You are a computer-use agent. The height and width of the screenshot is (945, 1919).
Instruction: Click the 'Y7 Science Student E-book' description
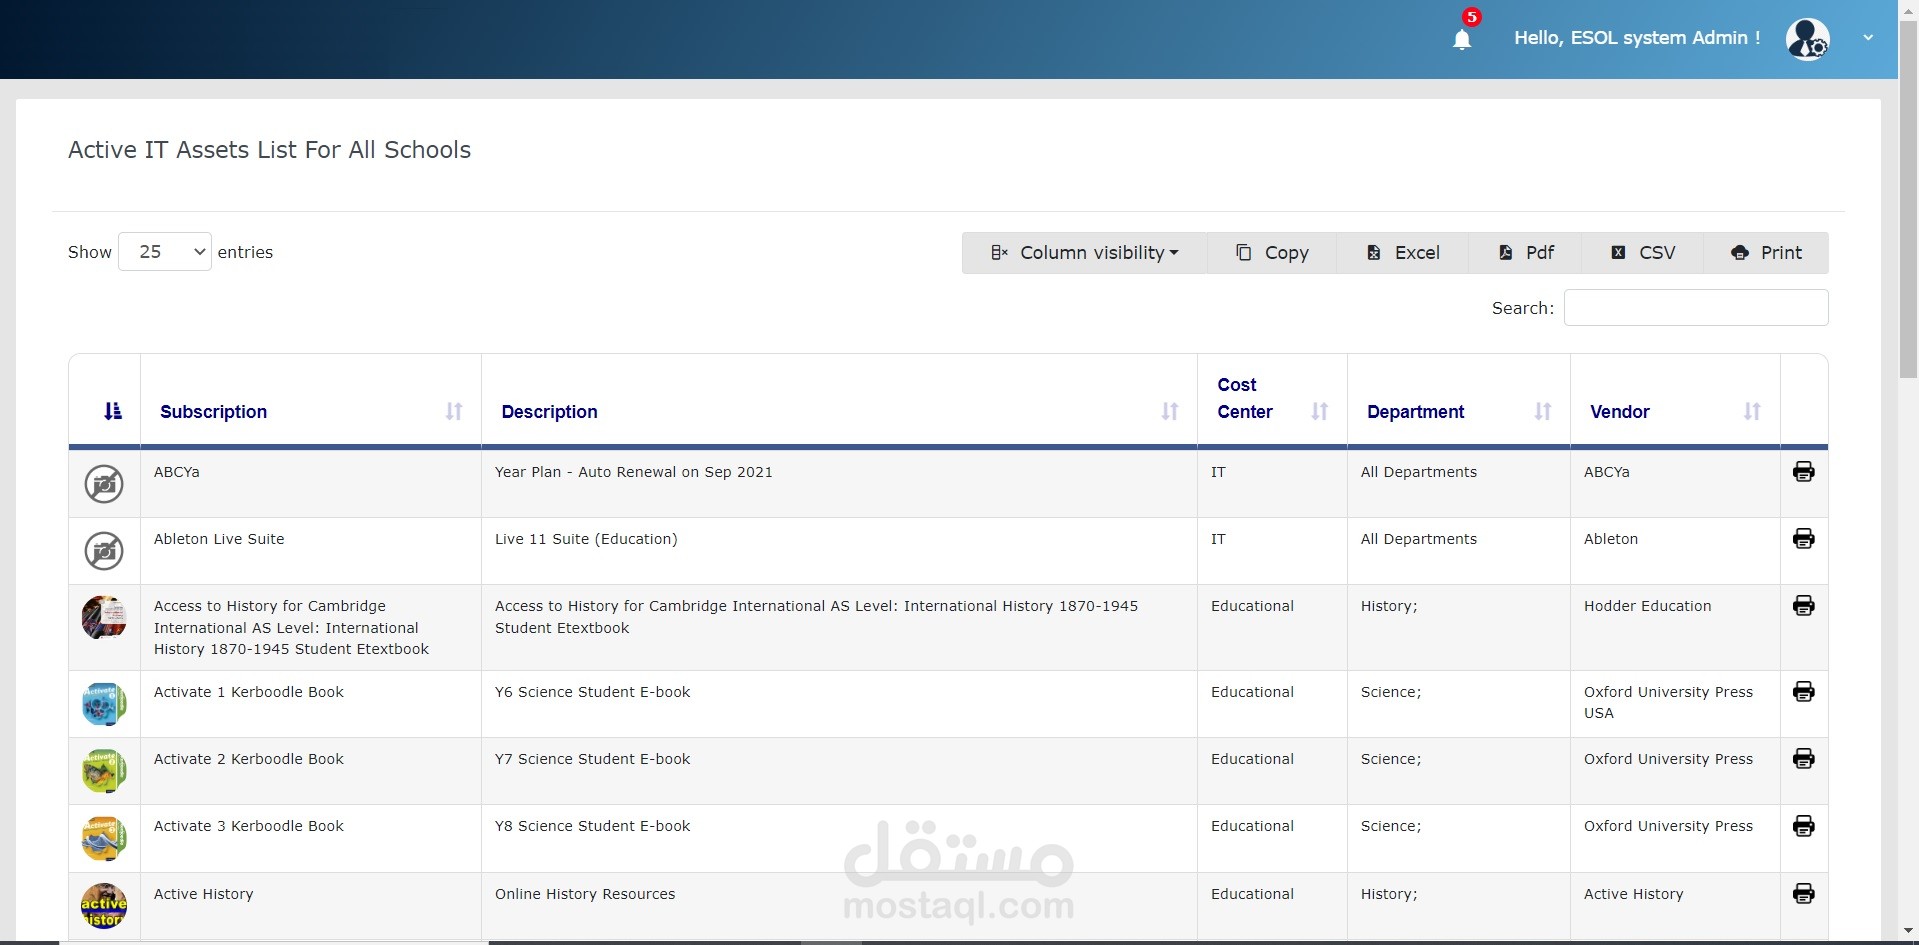[593, 759]
